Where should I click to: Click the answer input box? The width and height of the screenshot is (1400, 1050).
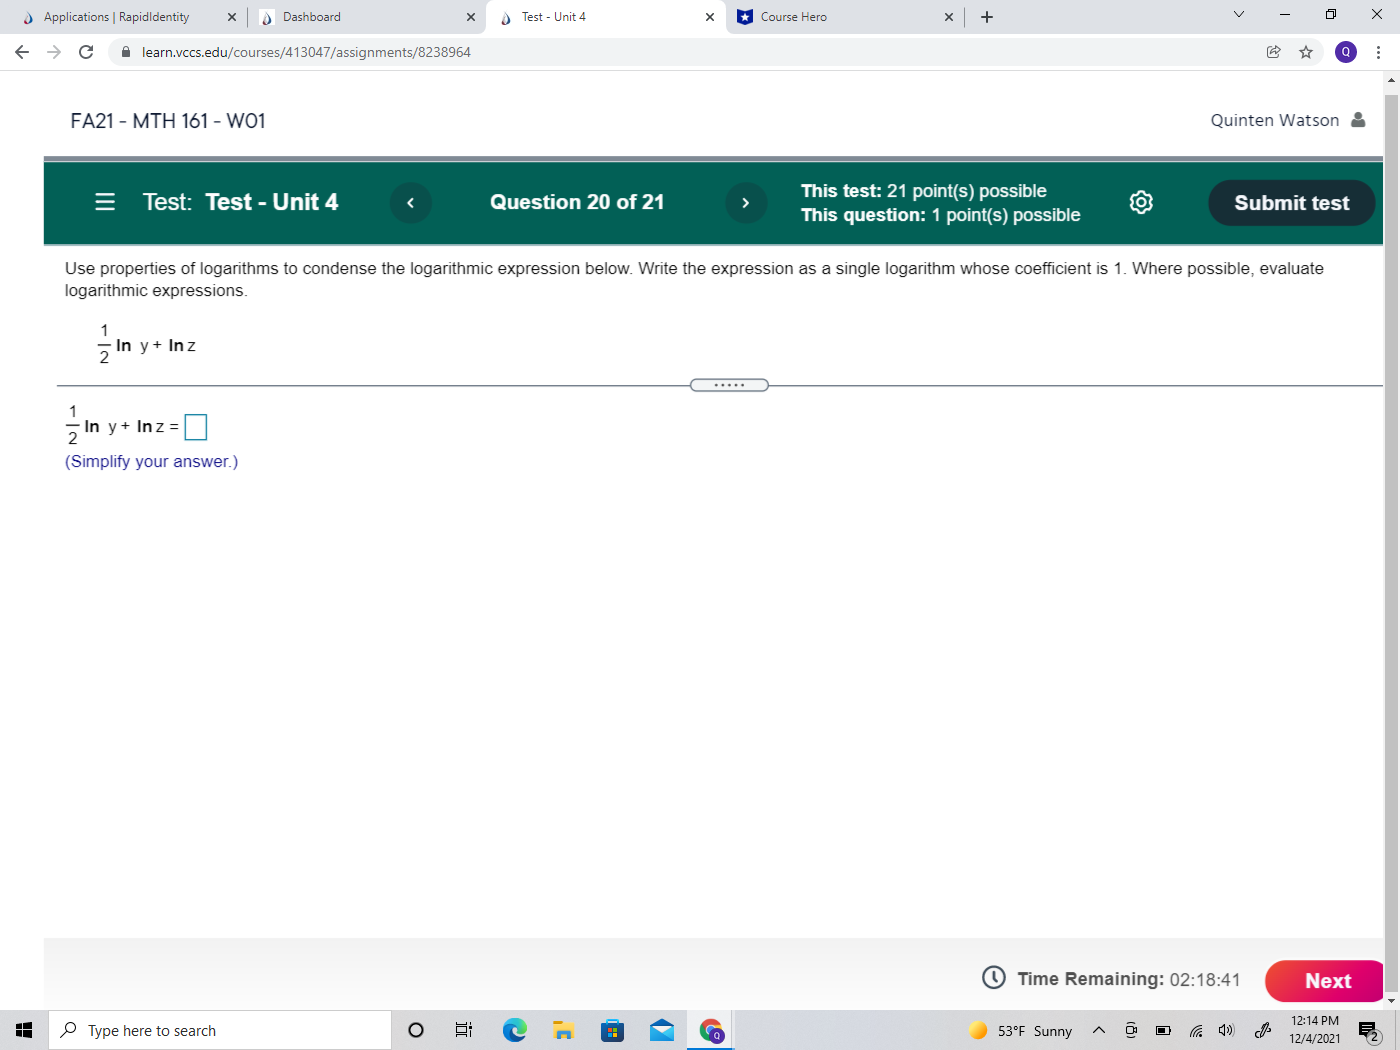[196, 426]
